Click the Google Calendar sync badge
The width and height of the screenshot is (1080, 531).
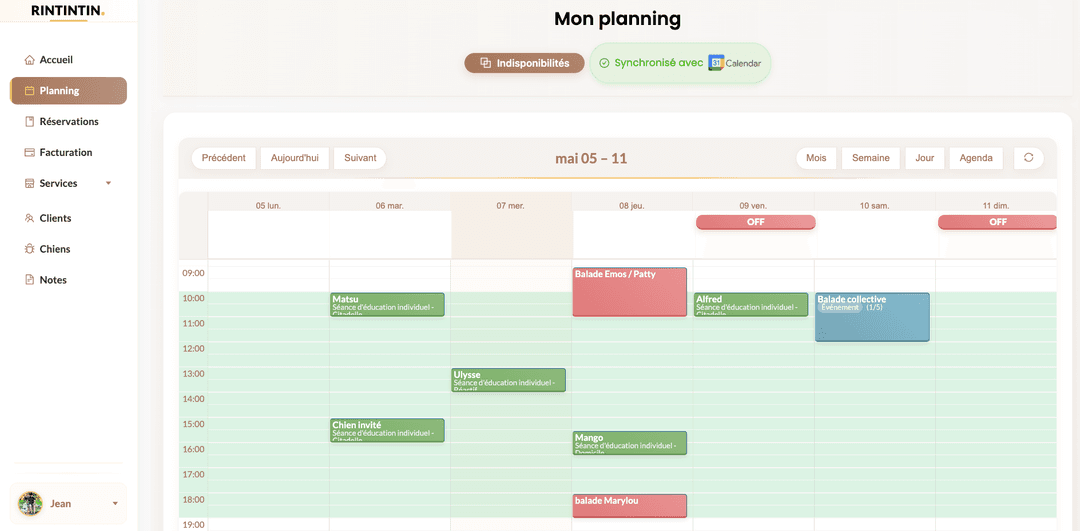[x=681, y=63]
